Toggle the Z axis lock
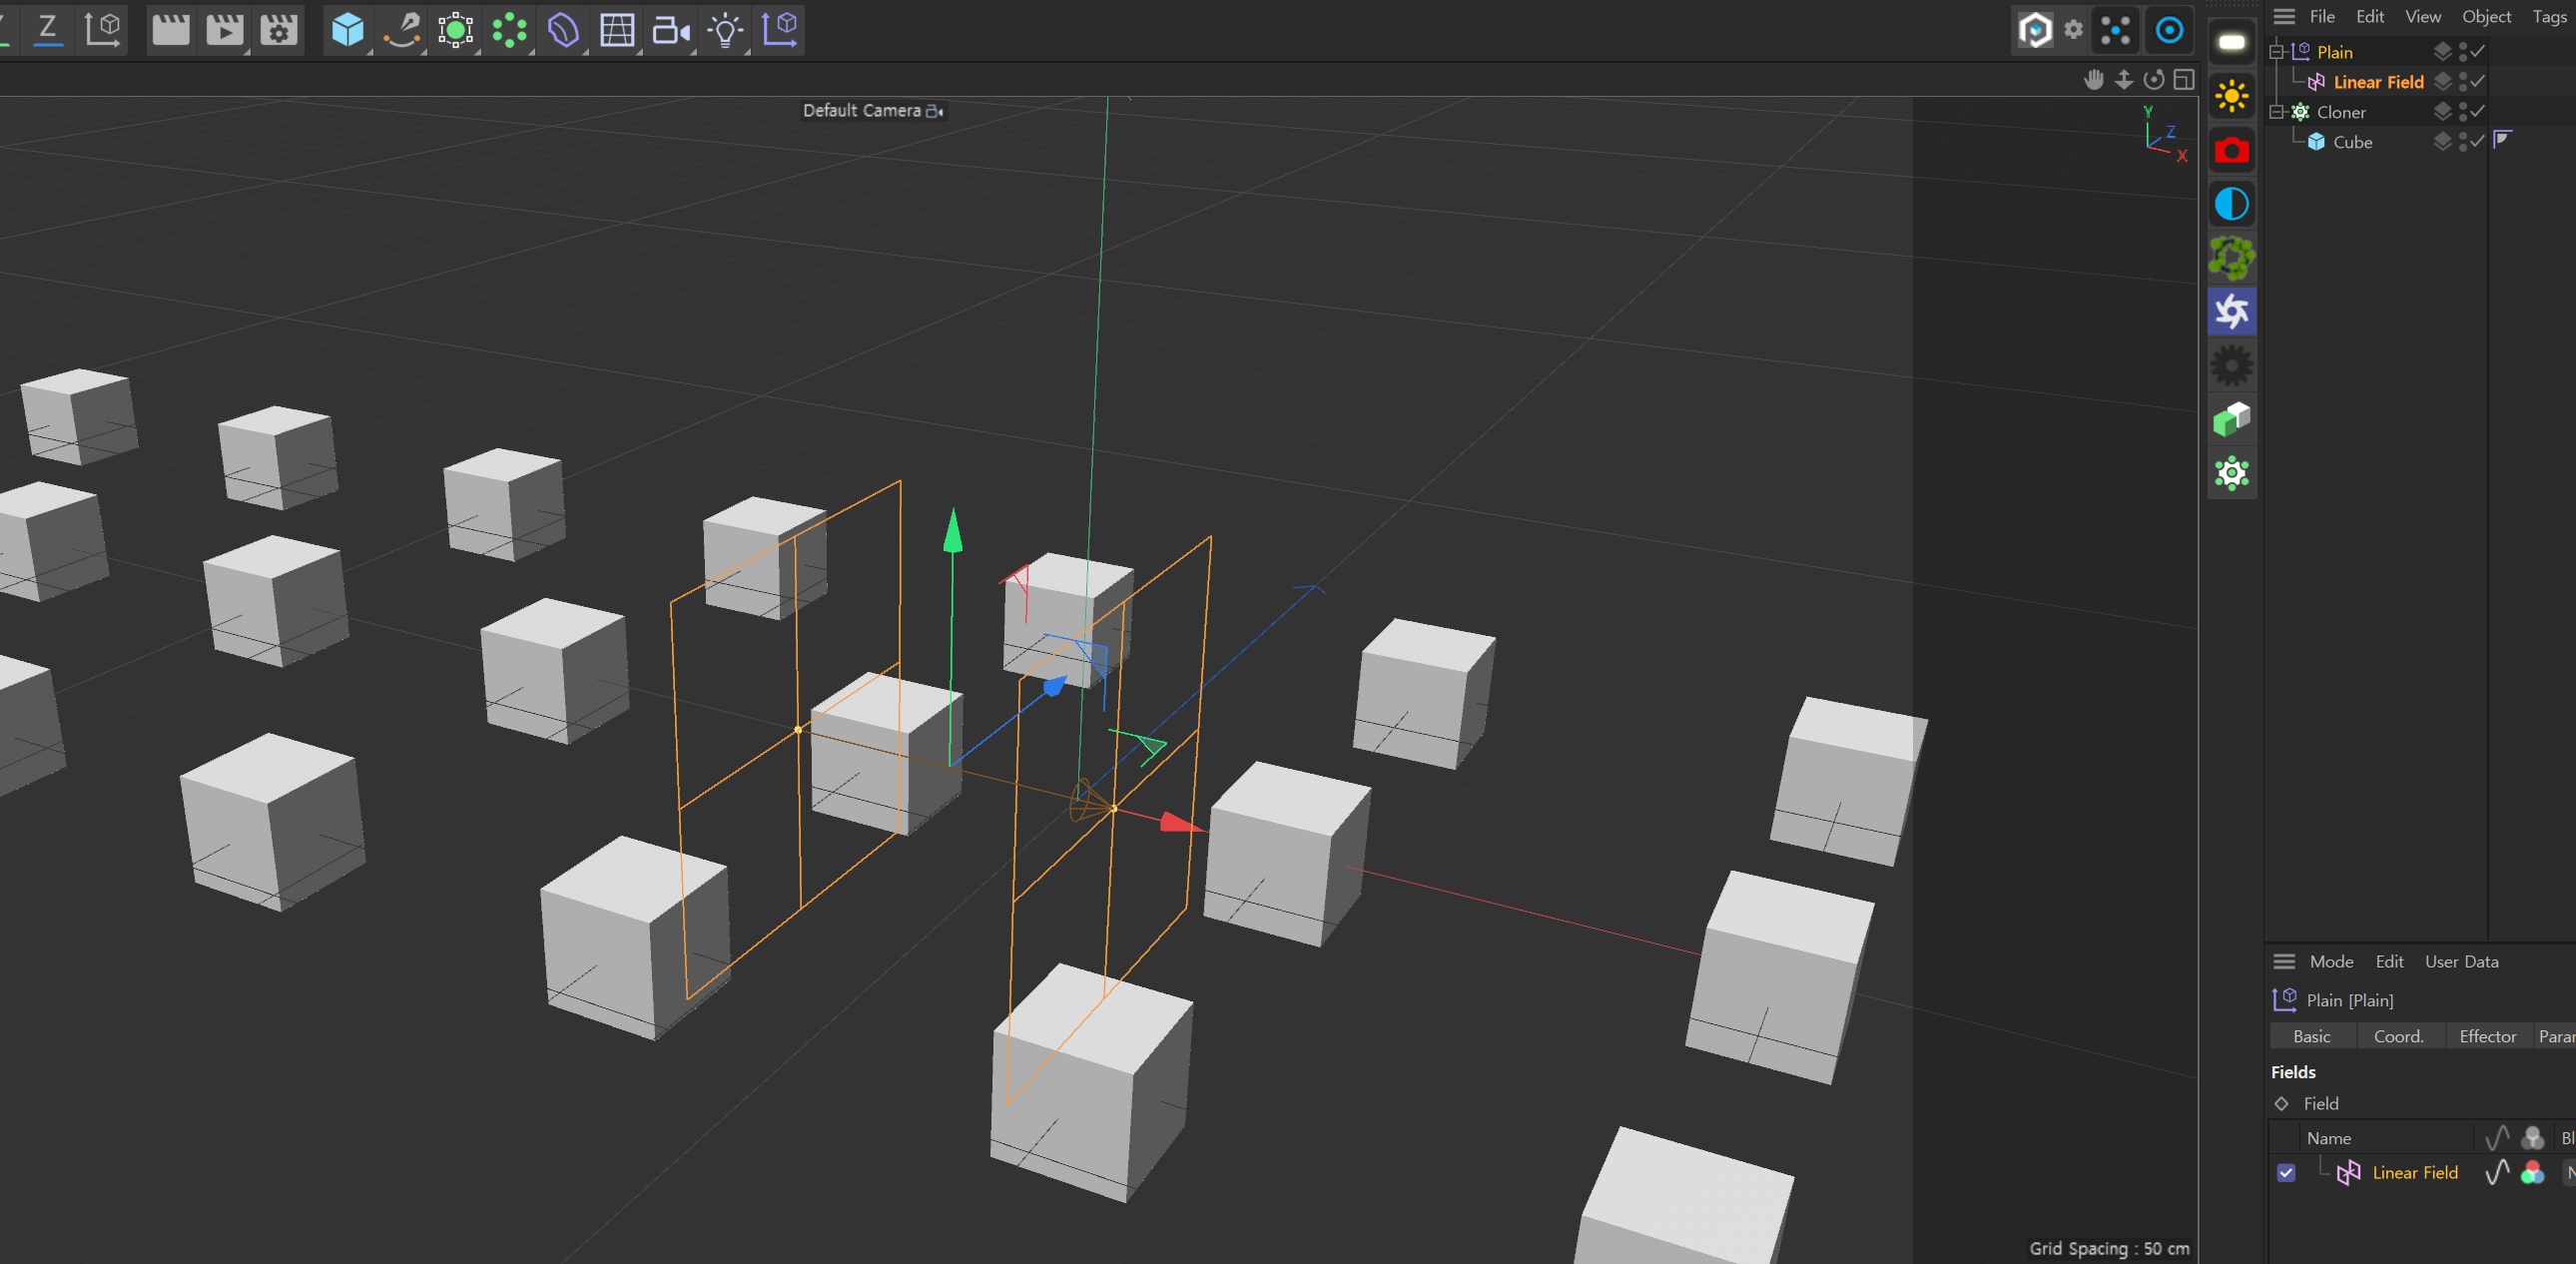Image resolution: width=2576 pixels, height=1264 pixels. (x=47, y=28)
